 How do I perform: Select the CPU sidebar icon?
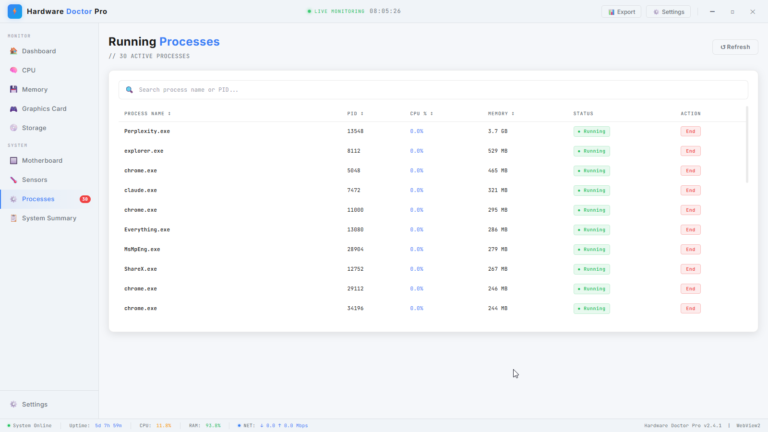tap(13, 70)
